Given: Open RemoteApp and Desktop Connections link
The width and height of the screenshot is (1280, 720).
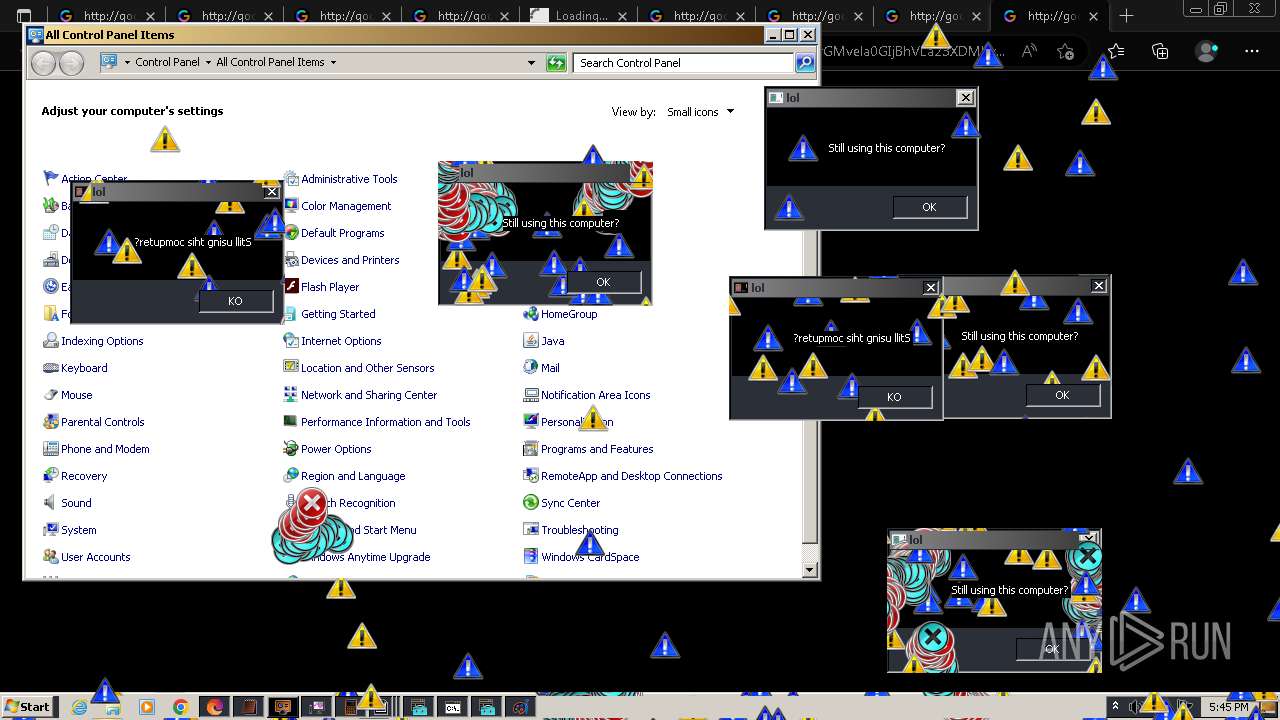Looking at the screenshot, I should [x=631, y=476].
